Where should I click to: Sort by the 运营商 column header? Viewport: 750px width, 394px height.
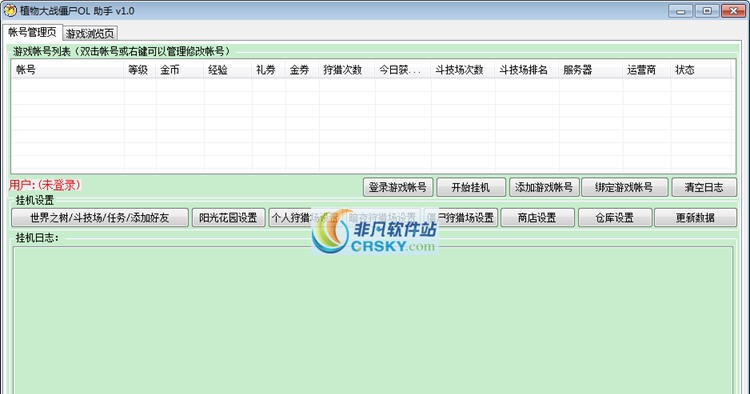[x=647, y=70]
